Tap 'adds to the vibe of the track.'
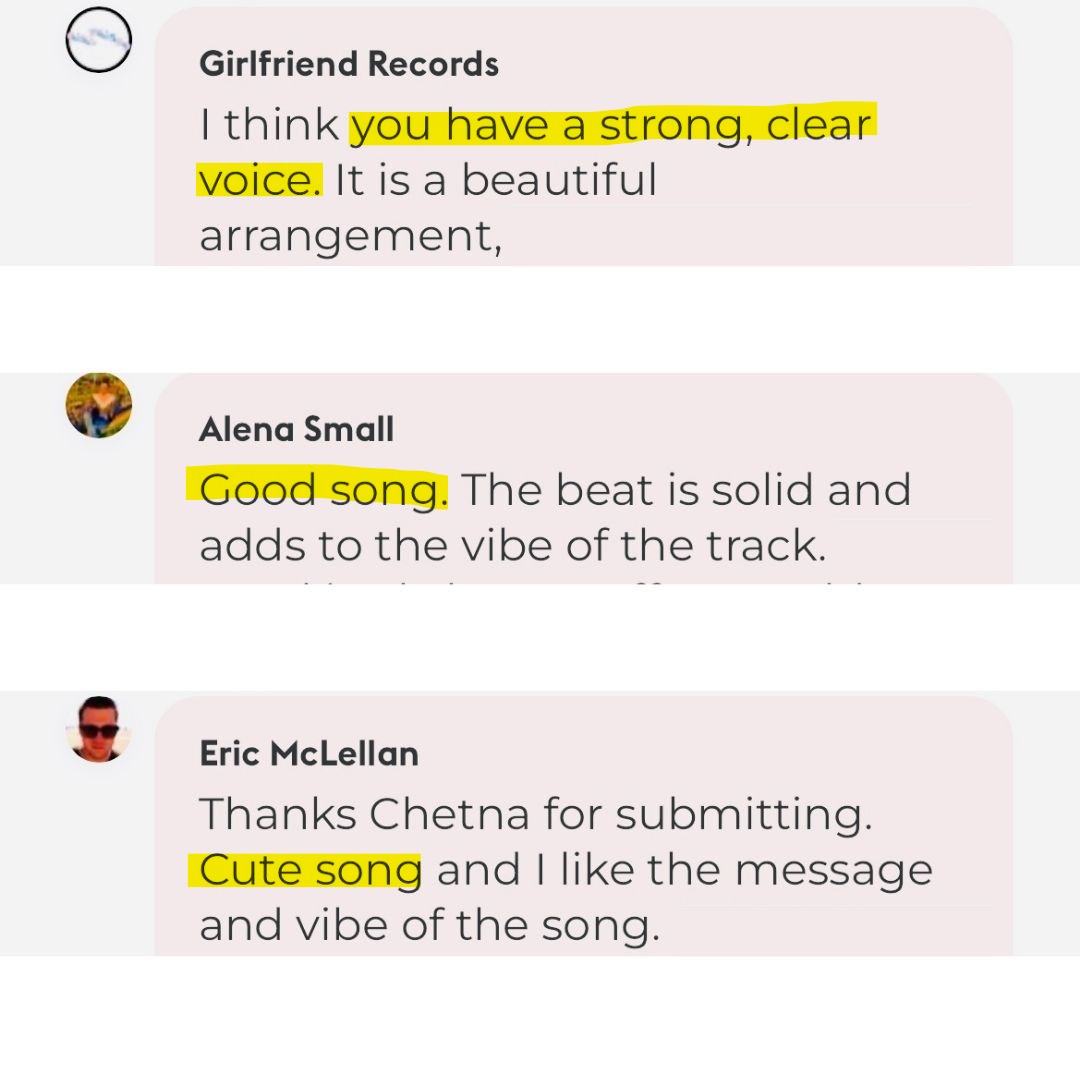Screen dimensions: 1080x1080 pos(512,546)
